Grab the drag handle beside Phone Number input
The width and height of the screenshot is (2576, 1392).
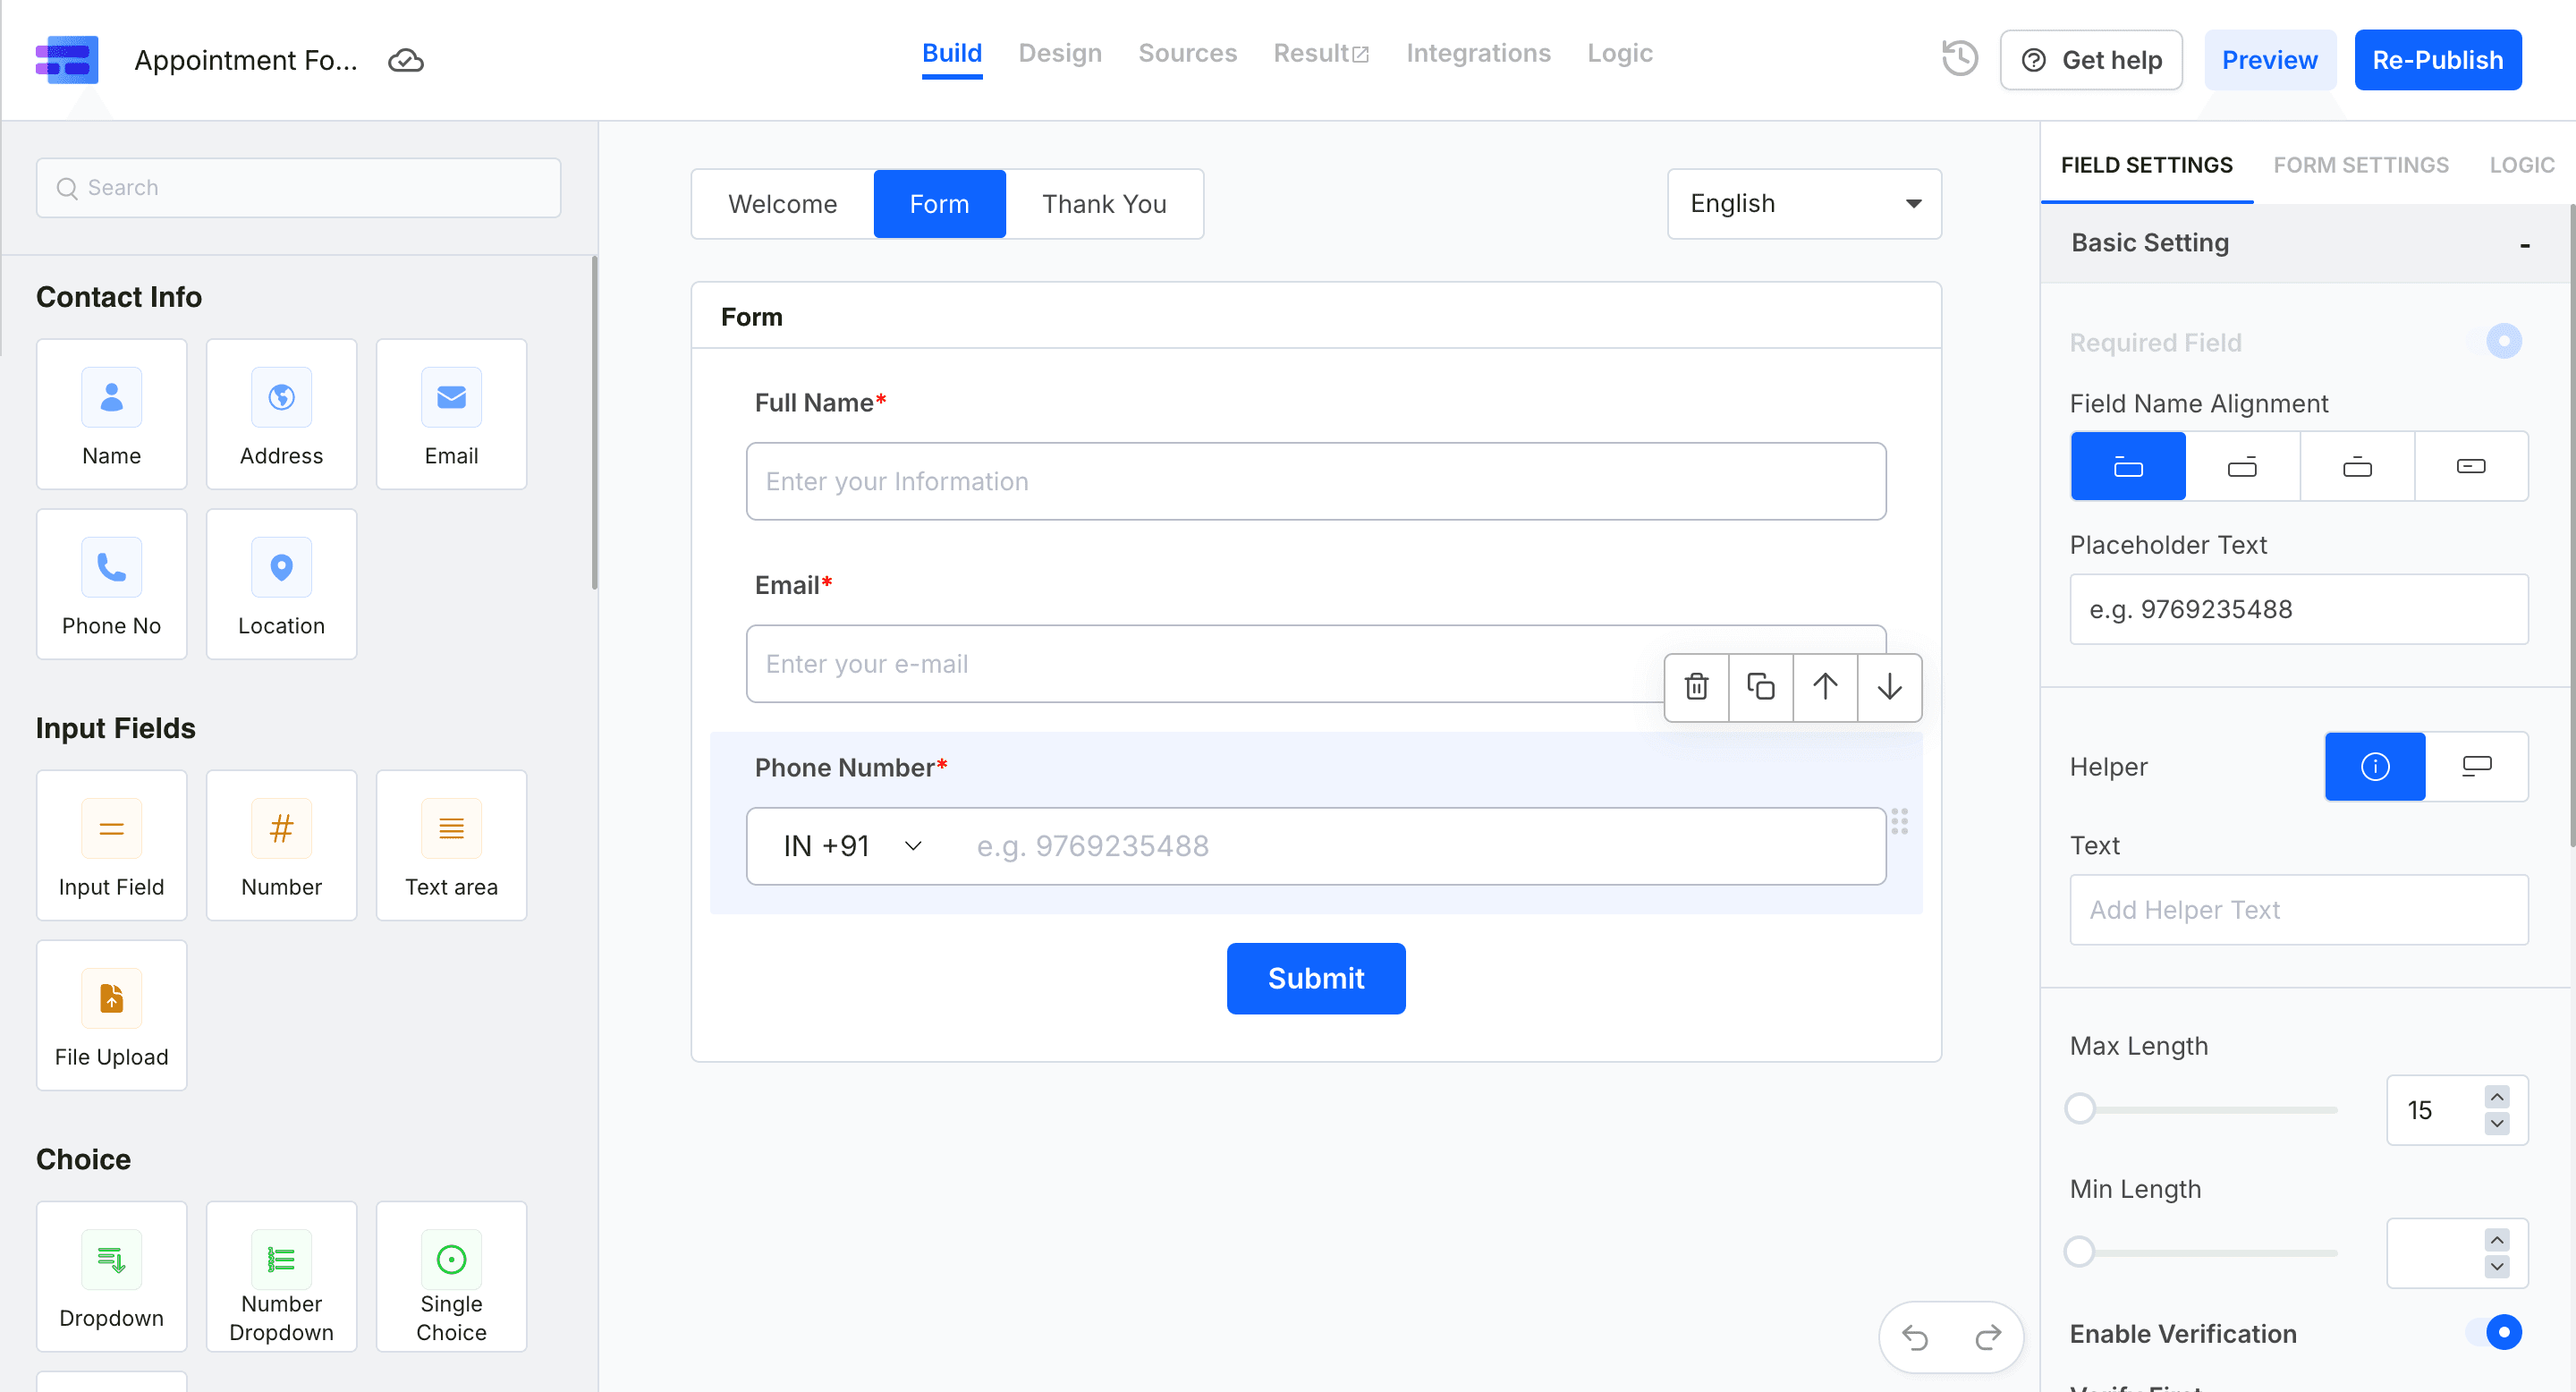tap(1899, 821)
